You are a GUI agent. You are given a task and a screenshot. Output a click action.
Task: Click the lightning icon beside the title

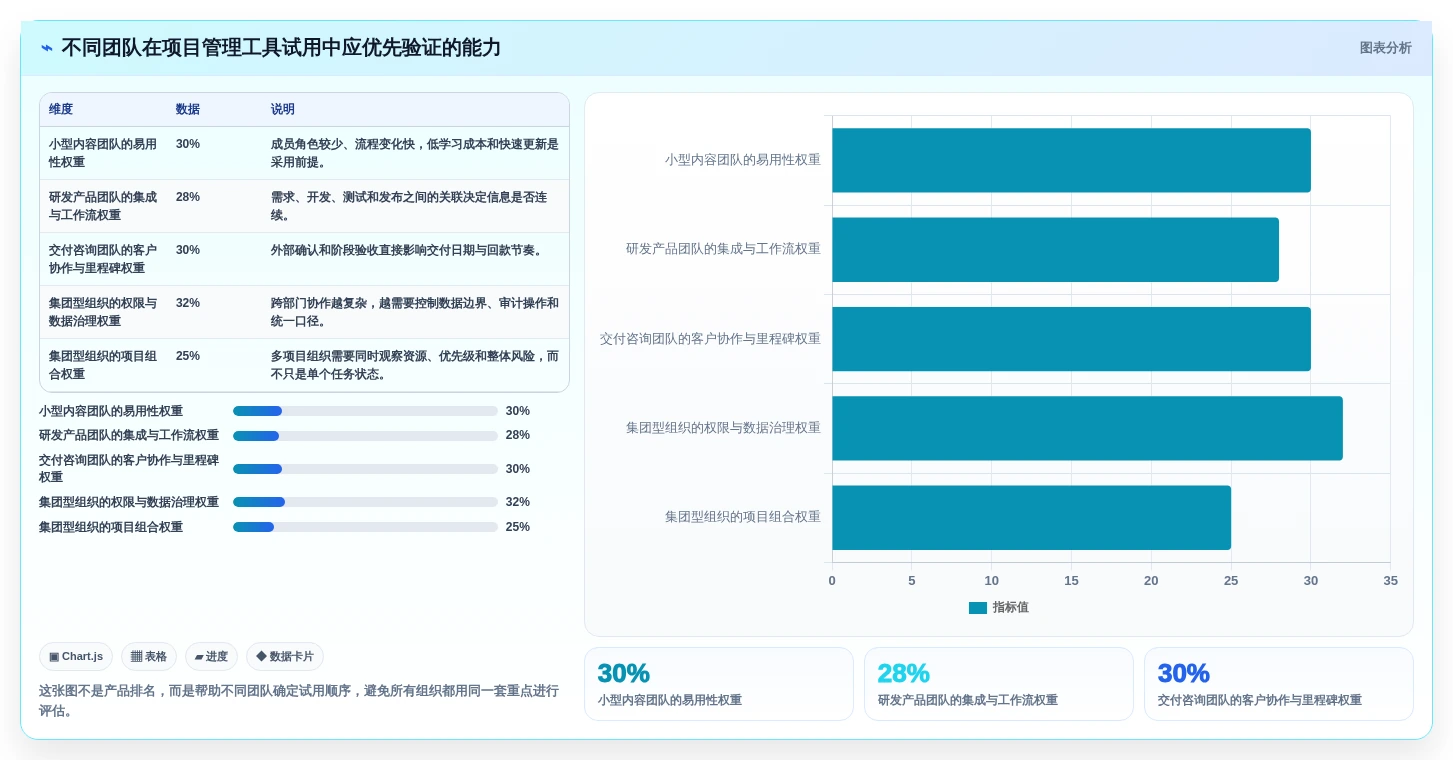click(47, 48)
